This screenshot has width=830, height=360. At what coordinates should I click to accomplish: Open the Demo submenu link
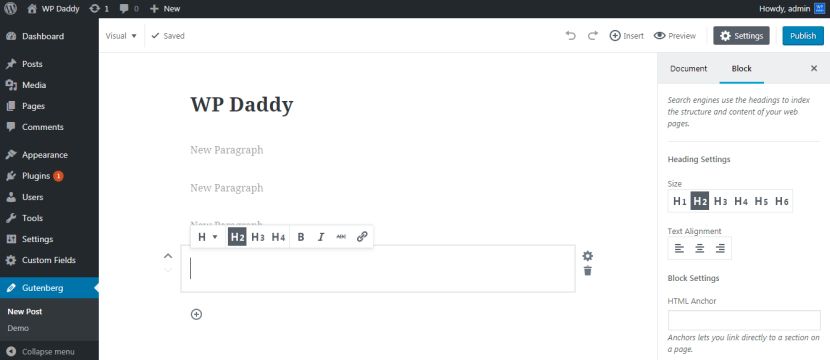coord(18,328)
